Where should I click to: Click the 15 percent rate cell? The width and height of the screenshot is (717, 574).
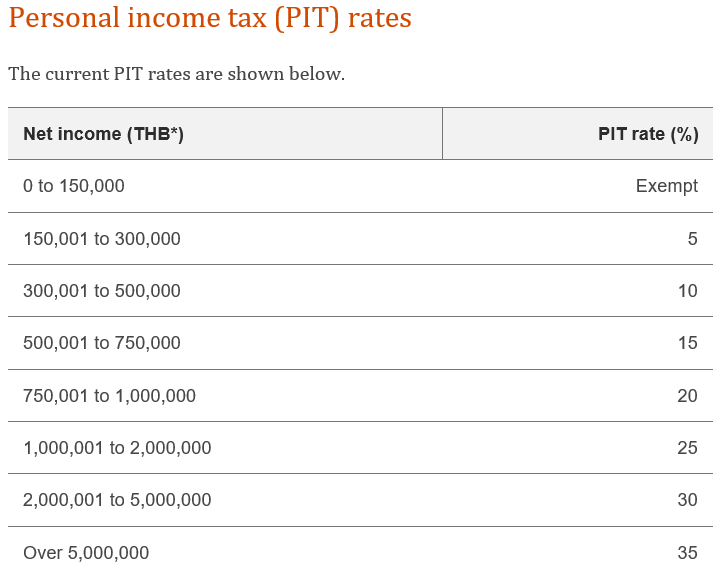(687, 343)
